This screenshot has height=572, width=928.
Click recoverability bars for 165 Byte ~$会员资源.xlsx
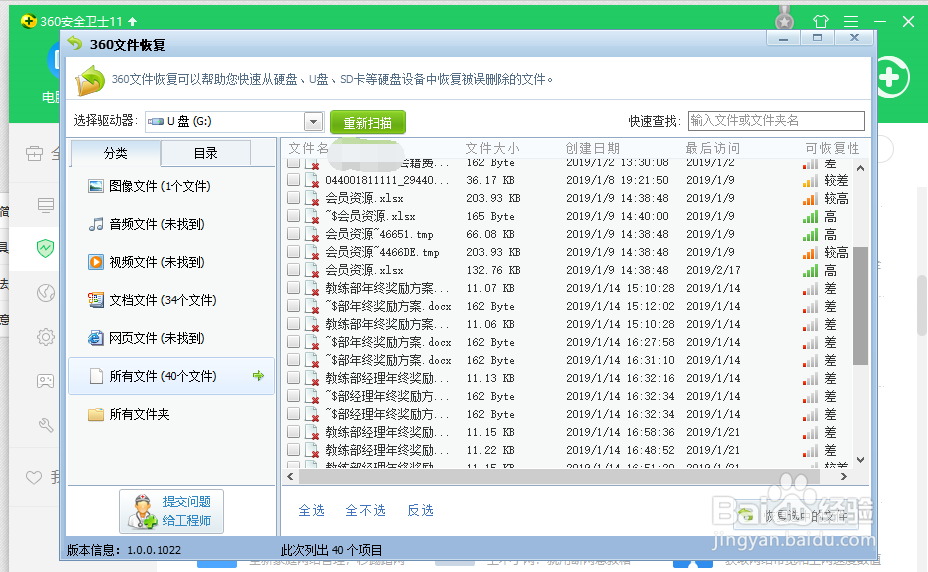[810, 217]
